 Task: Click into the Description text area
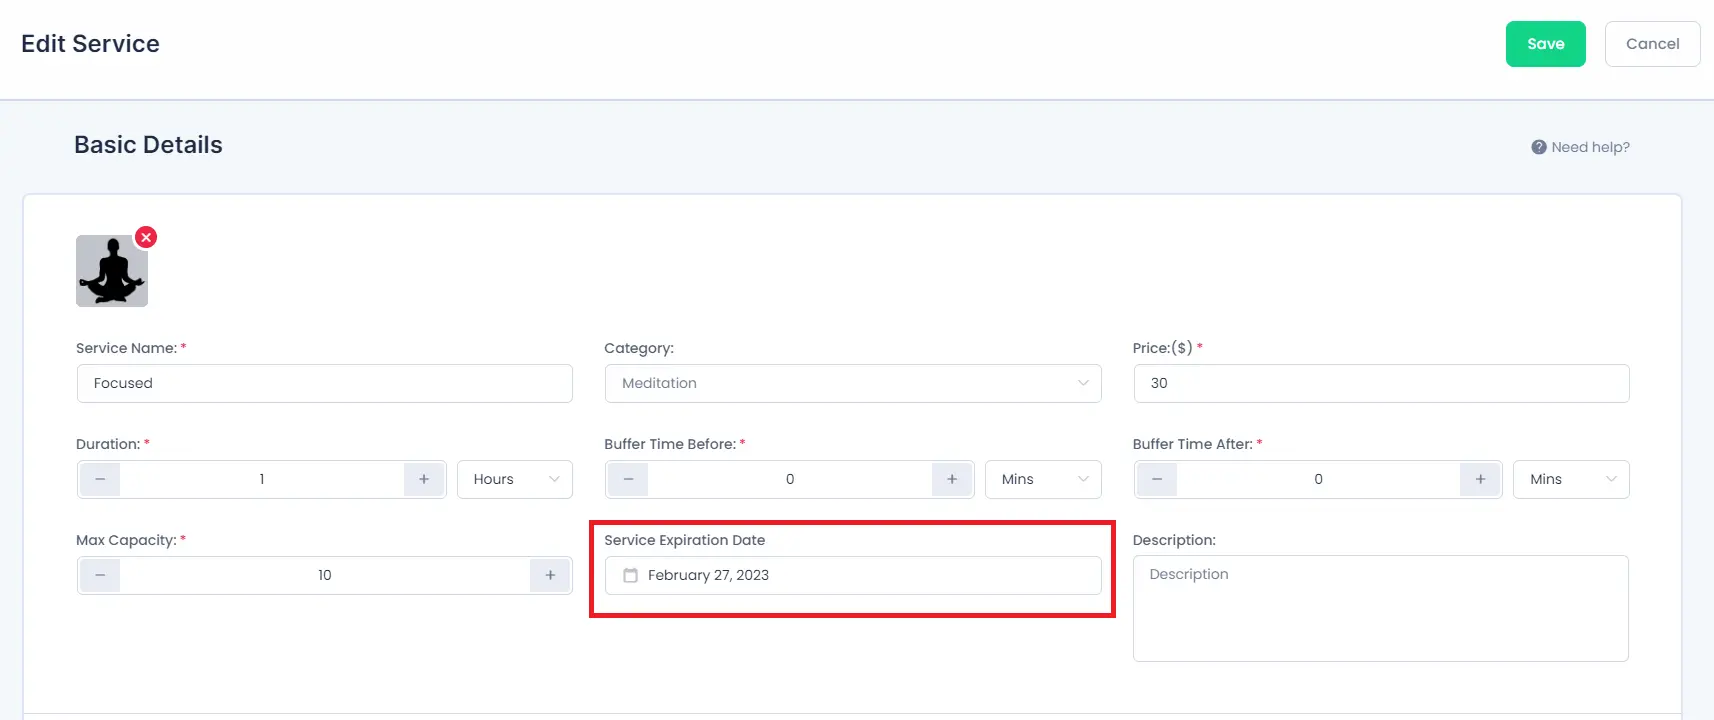pyautogui.click(x=1381, y=608)
